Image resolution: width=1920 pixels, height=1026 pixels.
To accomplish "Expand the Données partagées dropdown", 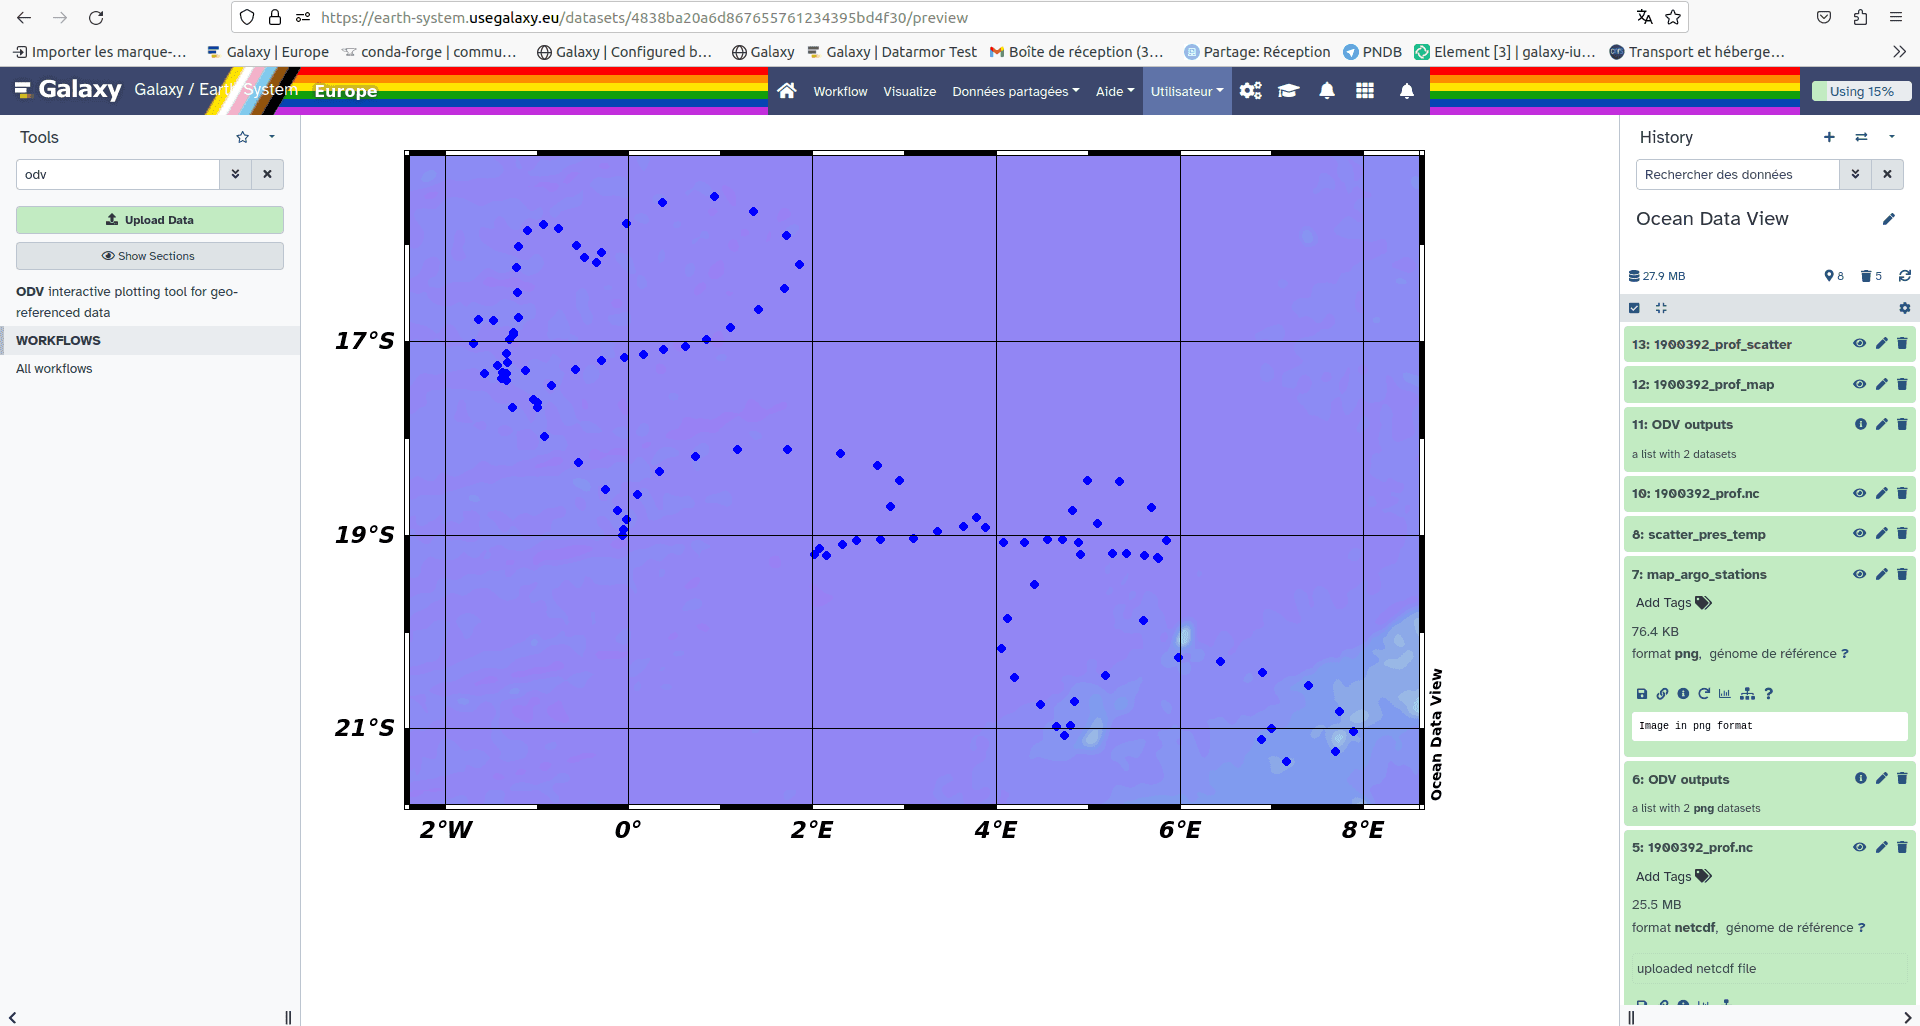I will [x=1015, y=91].
